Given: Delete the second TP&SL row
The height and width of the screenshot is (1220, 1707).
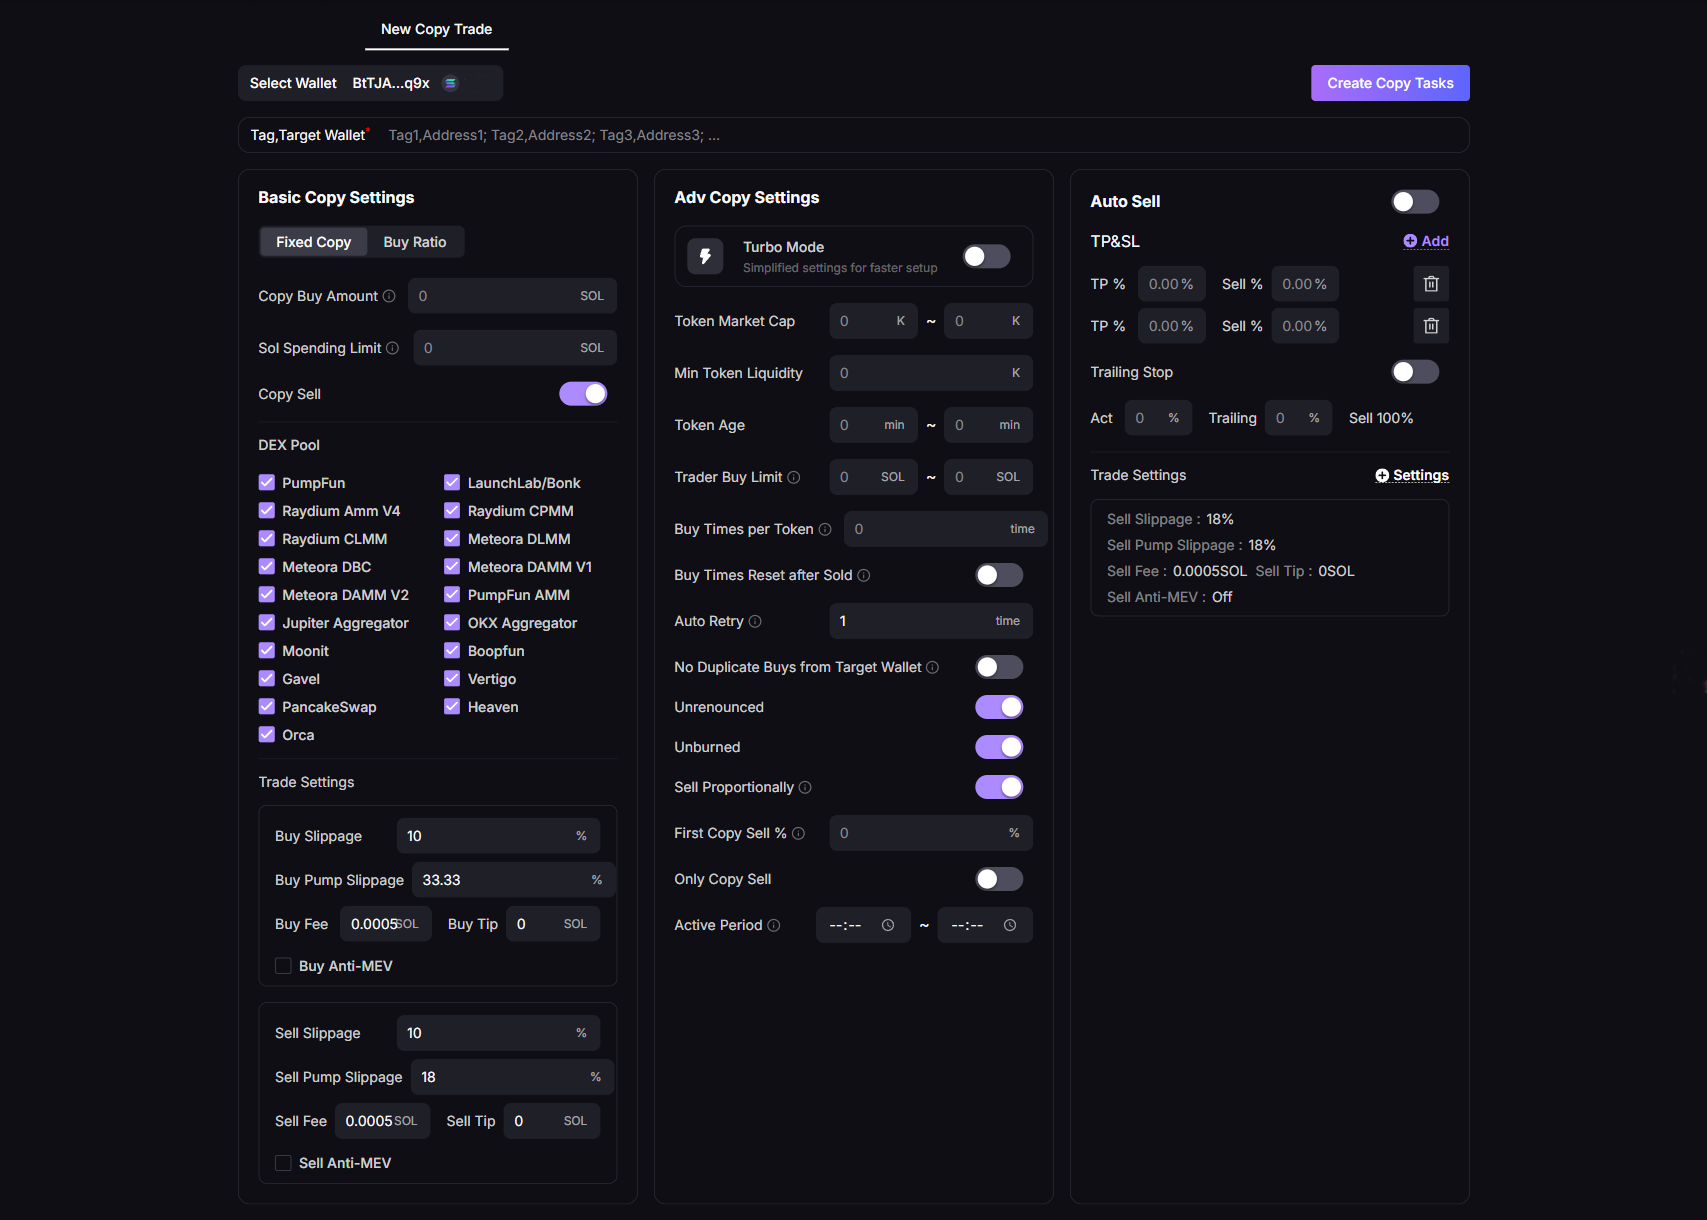Looking at the screenshot, I should click(x=1431, y=326).
